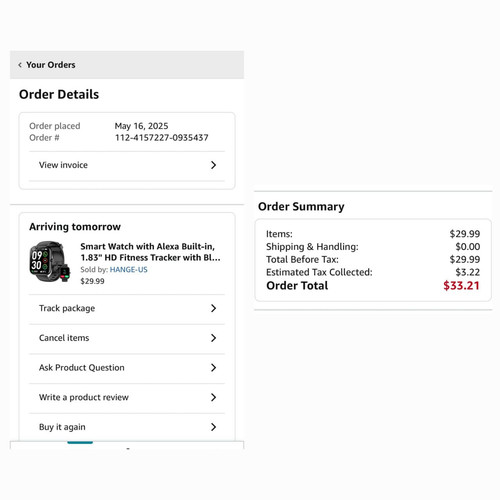This screenshot has height=500, width=500.
Task: Open Ask Product Question
Action: coord(127,368)
